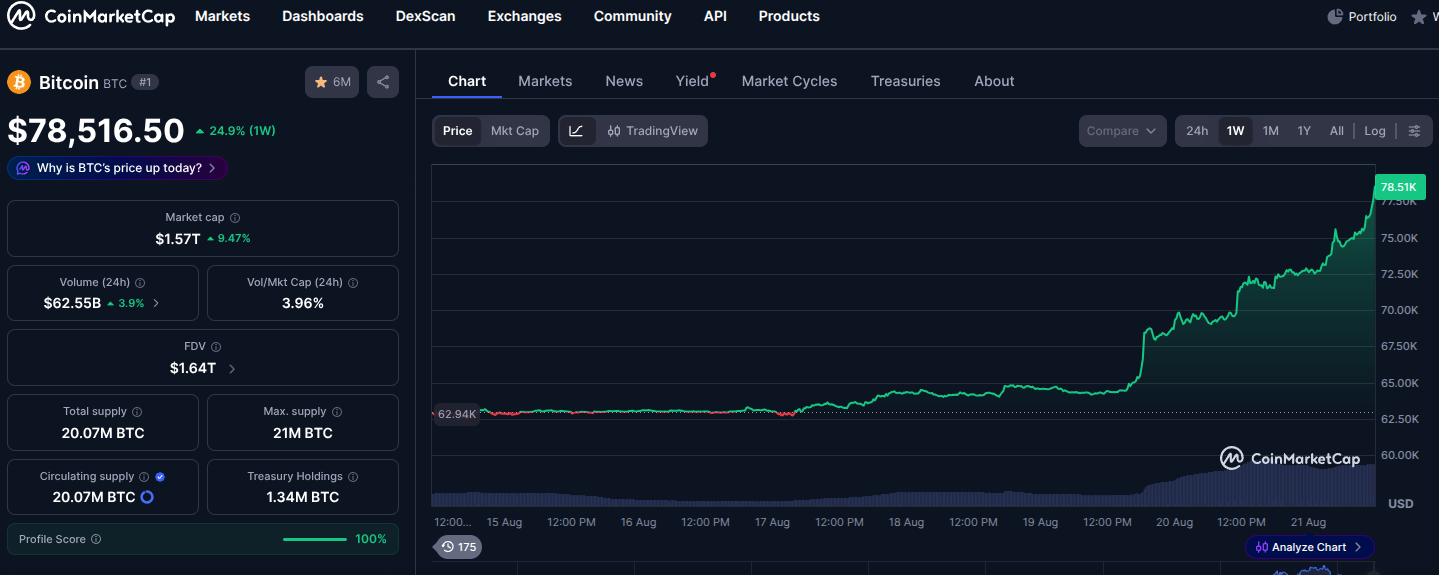Open the Community nav menu
Viewport: 1439px width, 575px height.
coord(632,16)
